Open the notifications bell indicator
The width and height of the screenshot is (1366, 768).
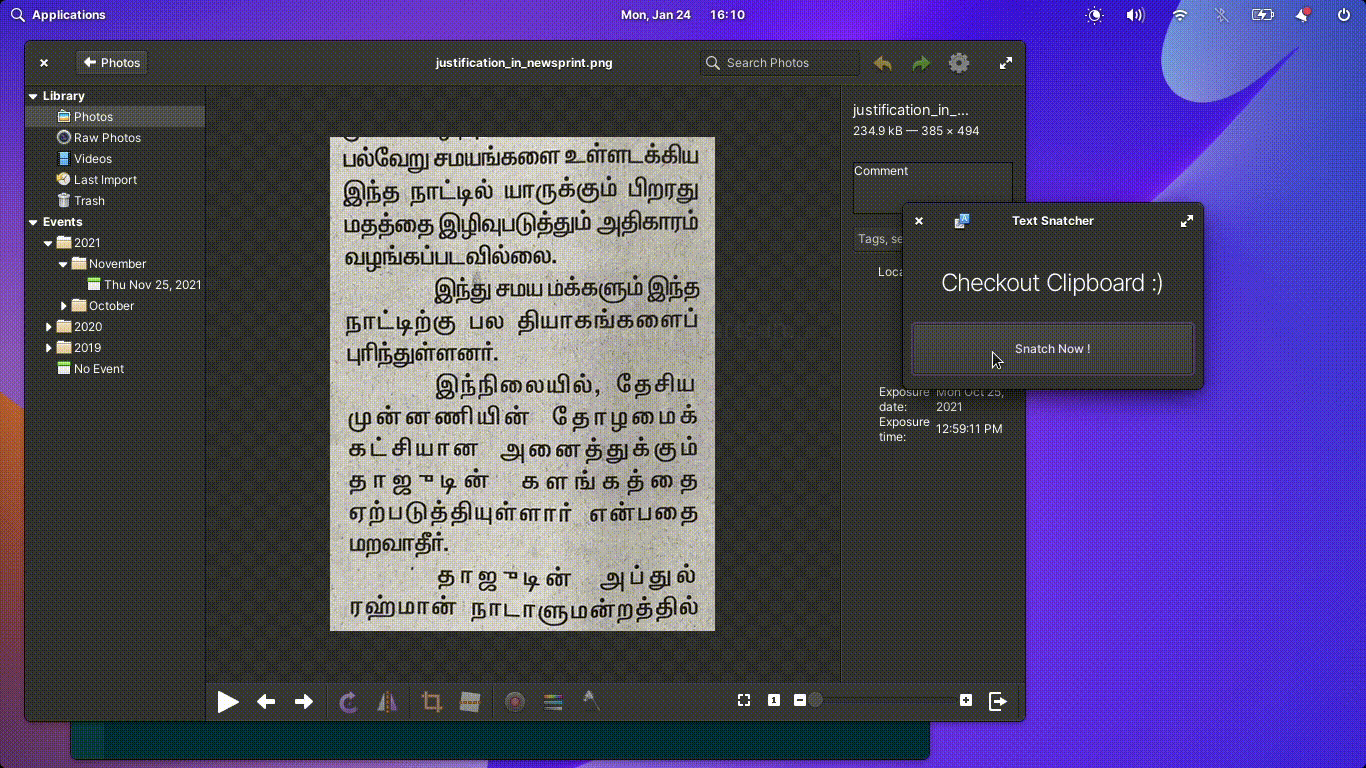pos(1303,15)
